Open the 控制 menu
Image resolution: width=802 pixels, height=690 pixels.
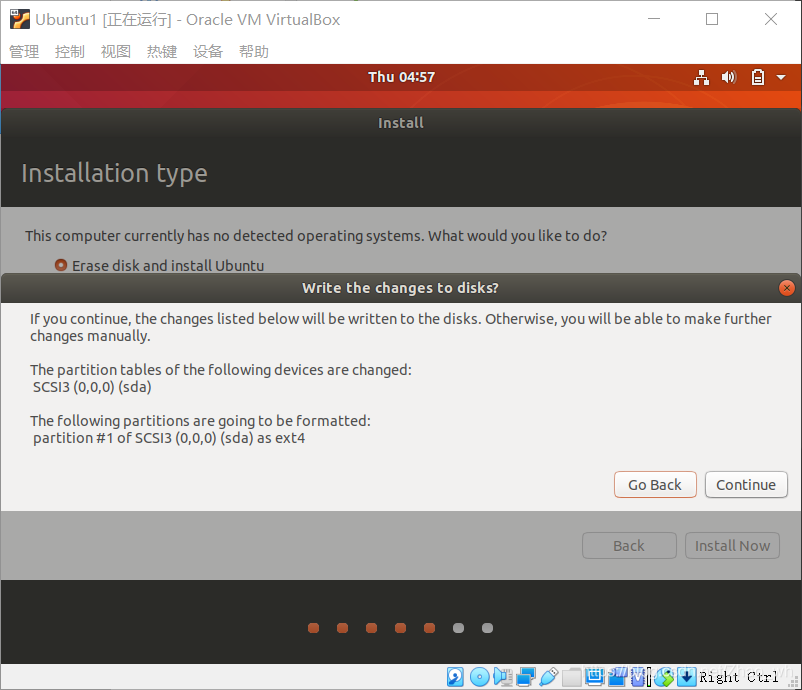coord(70,52)
